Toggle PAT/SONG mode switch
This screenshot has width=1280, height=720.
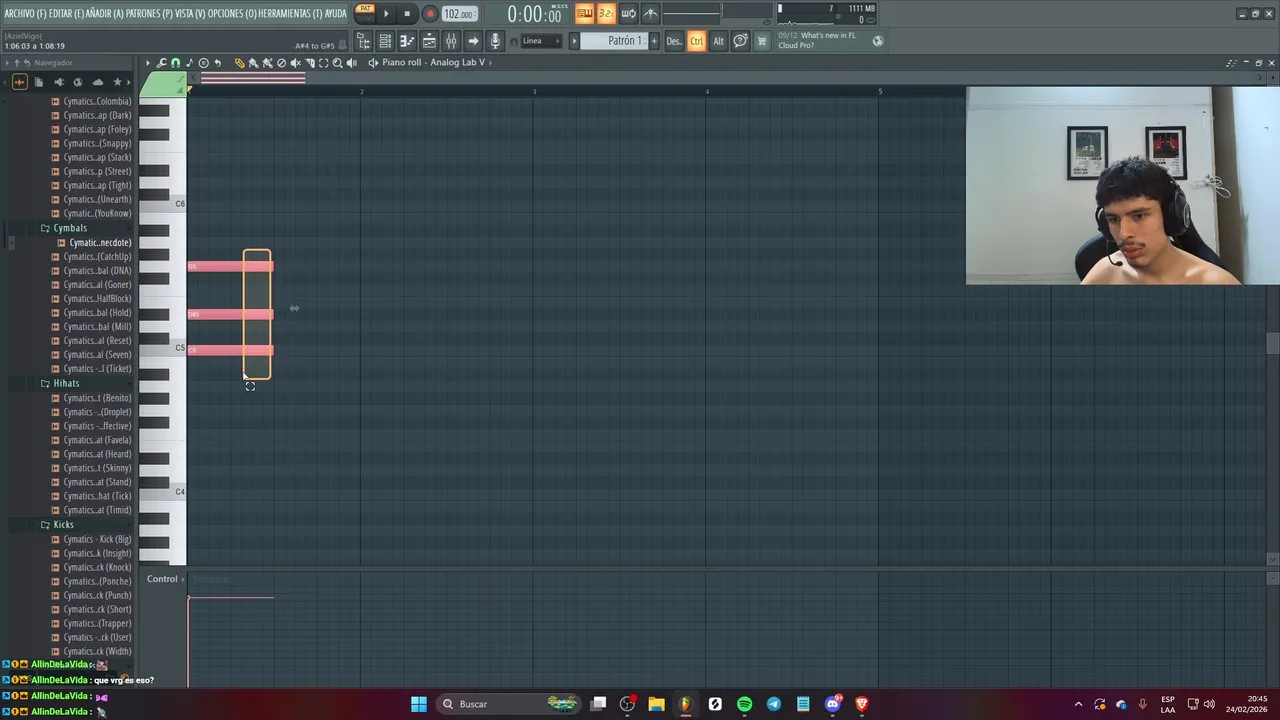(365, 13)
